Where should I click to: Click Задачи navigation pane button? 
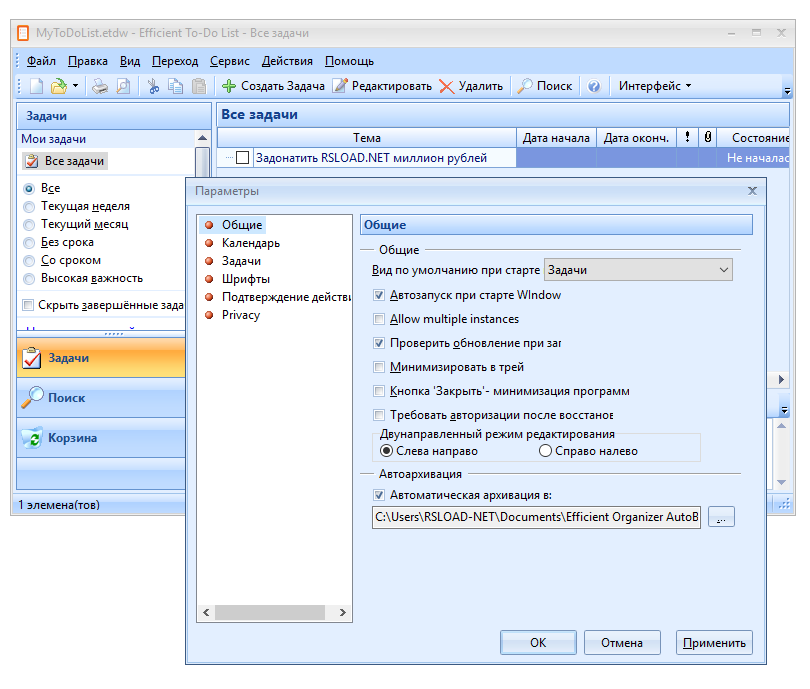coord(101,357)
